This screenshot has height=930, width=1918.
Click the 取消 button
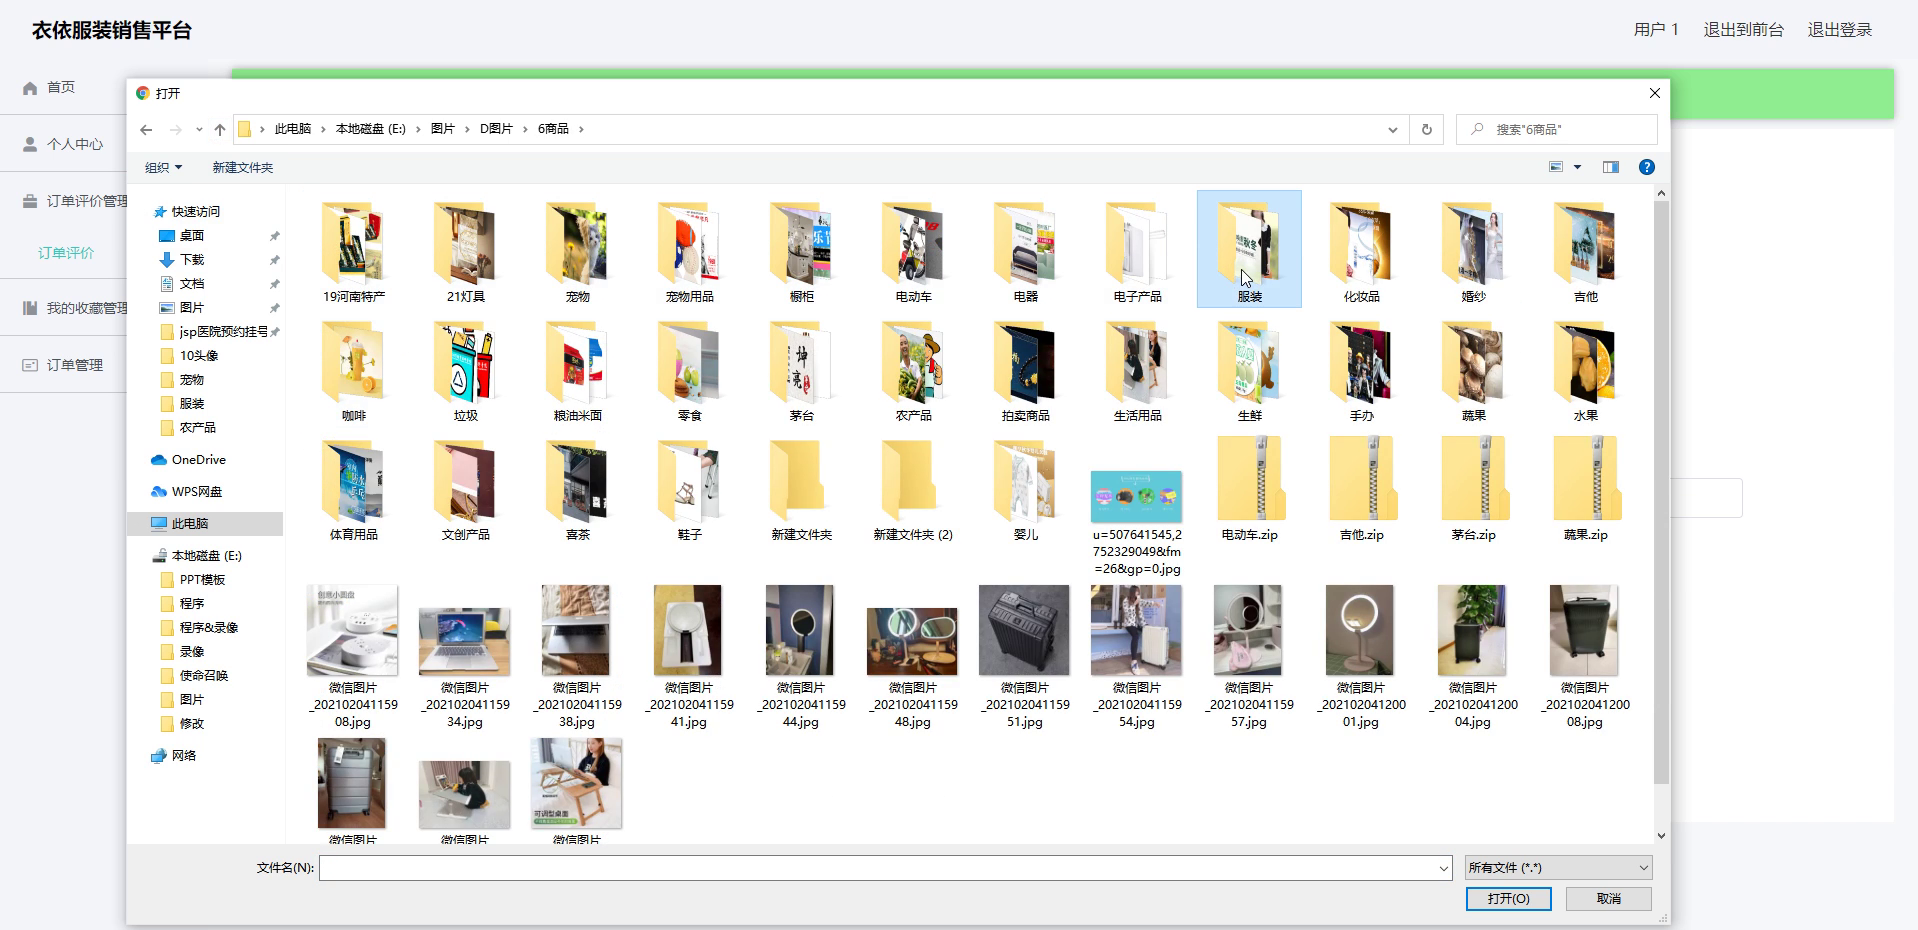pos(1609,898)
